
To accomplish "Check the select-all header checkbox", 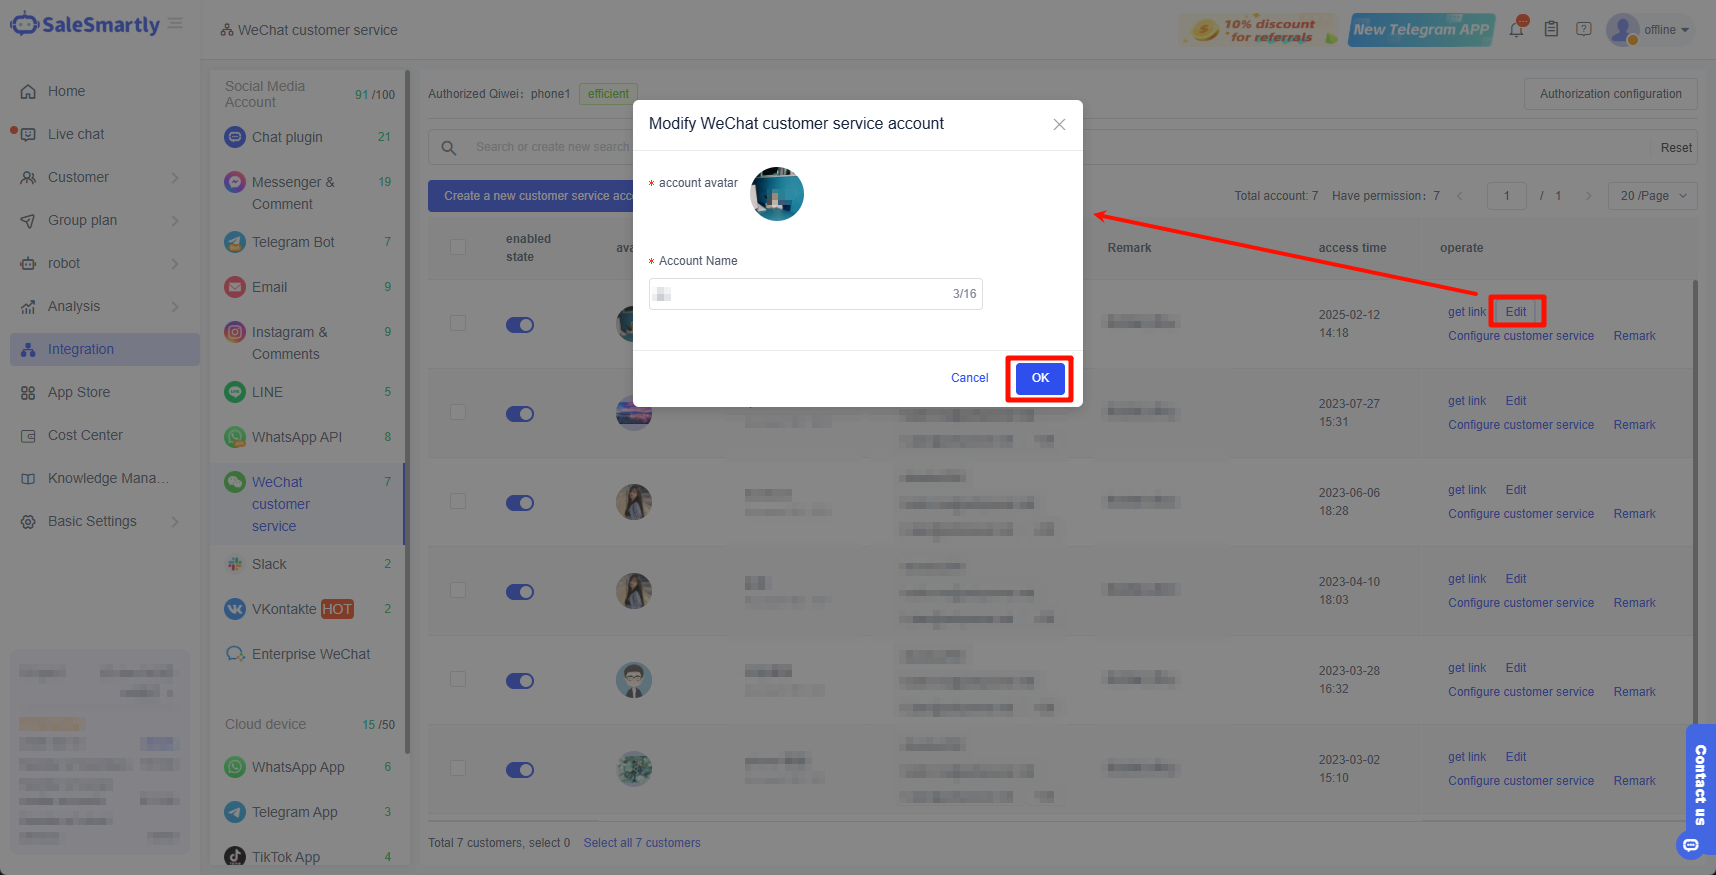I will point(458,247).
